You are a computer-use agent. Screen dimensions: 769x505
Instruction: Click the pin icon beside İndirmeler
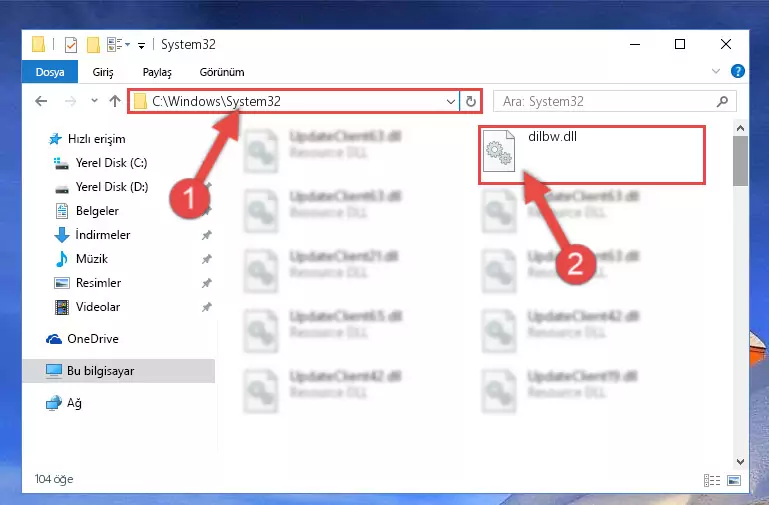tap(206, 235)
